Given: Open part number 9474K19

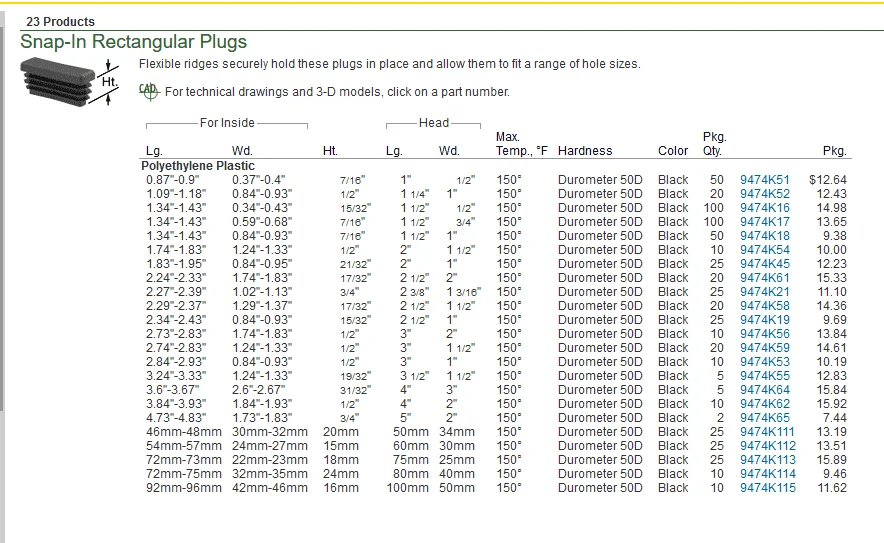Looking at the screenshot, I should click(x=764, y=320).
